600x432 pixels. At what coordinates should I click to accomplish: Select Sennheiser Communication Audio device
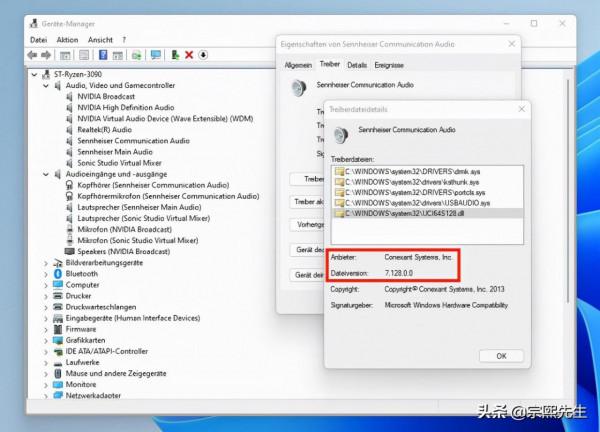pyautogui.click(x=133, y=141)
